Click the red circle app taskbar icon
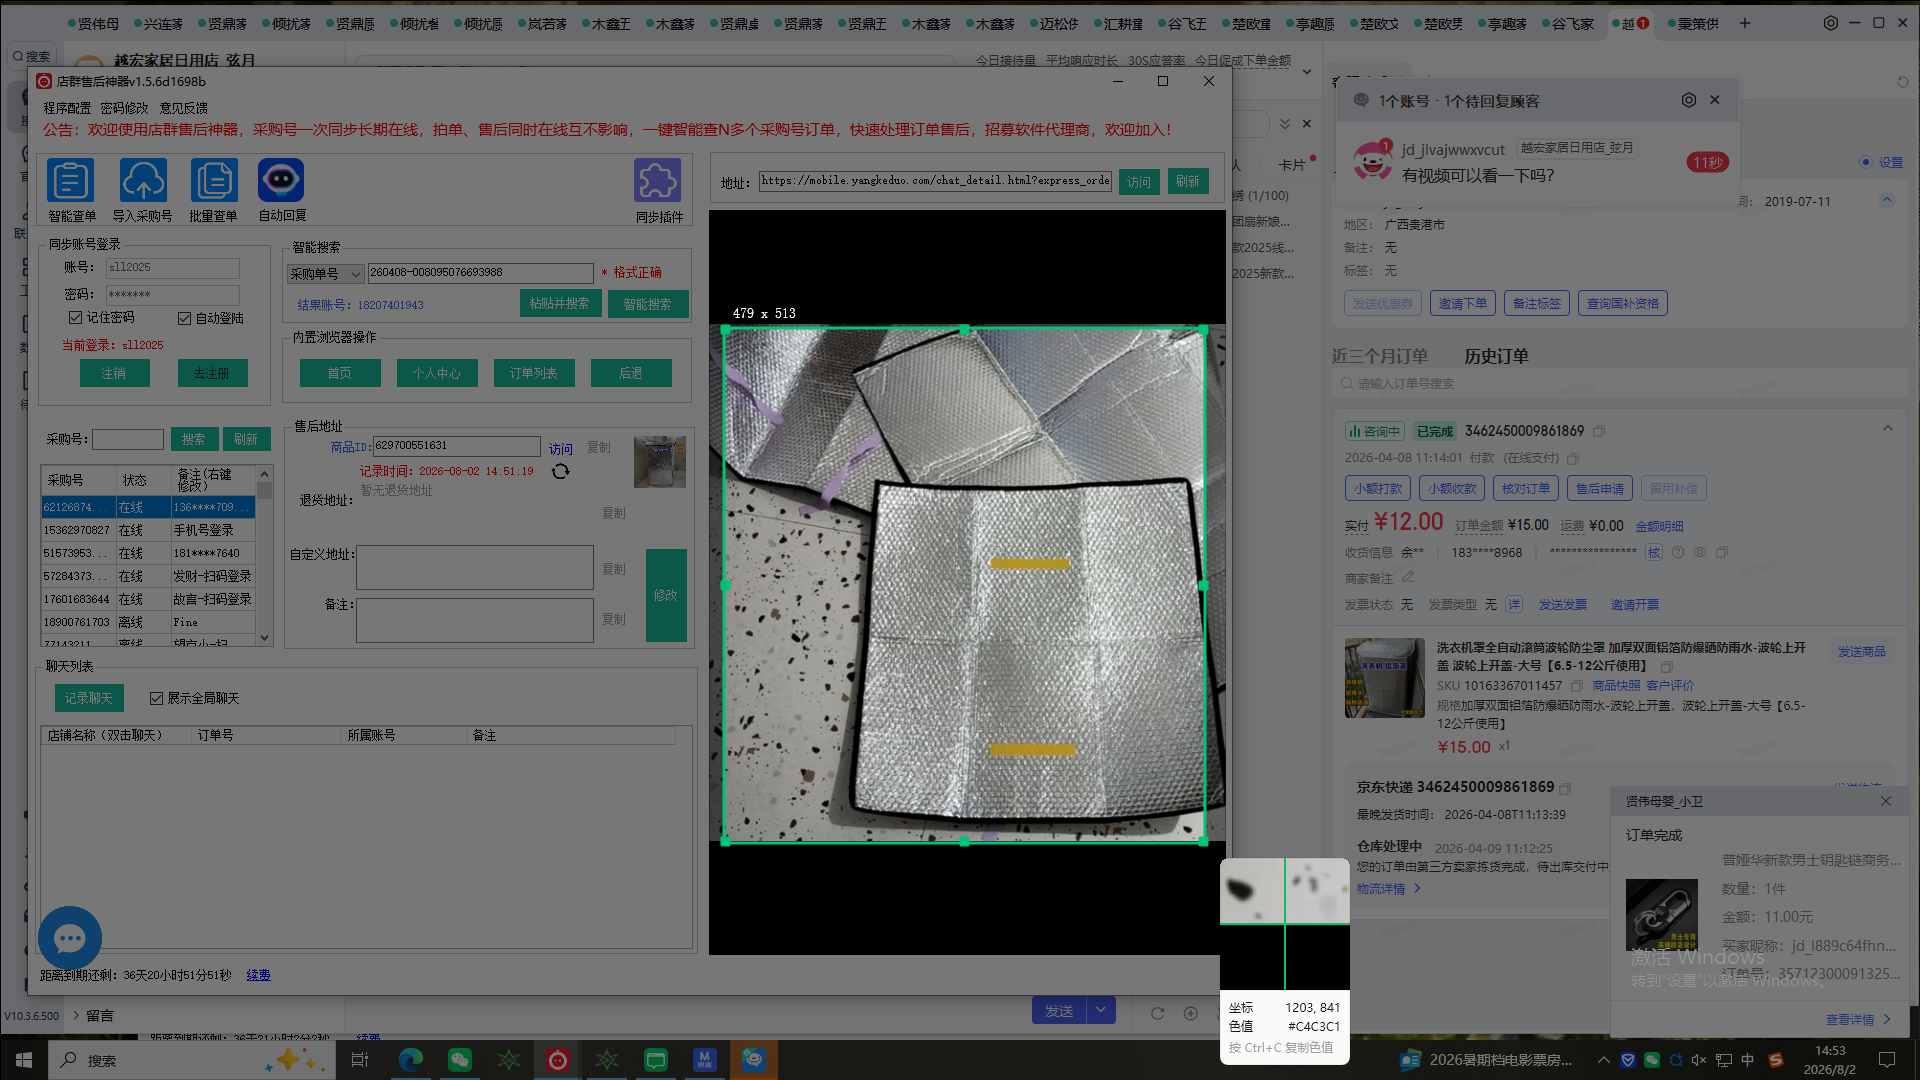The image size is (1920, 1080). (558, 1060)
